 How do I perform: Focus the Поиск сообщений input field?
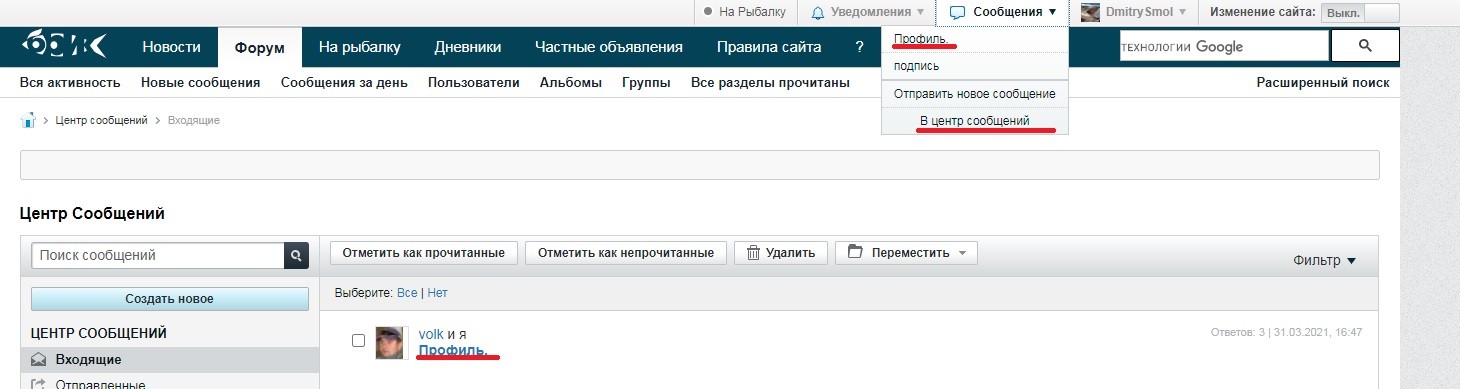coord(157,256)
